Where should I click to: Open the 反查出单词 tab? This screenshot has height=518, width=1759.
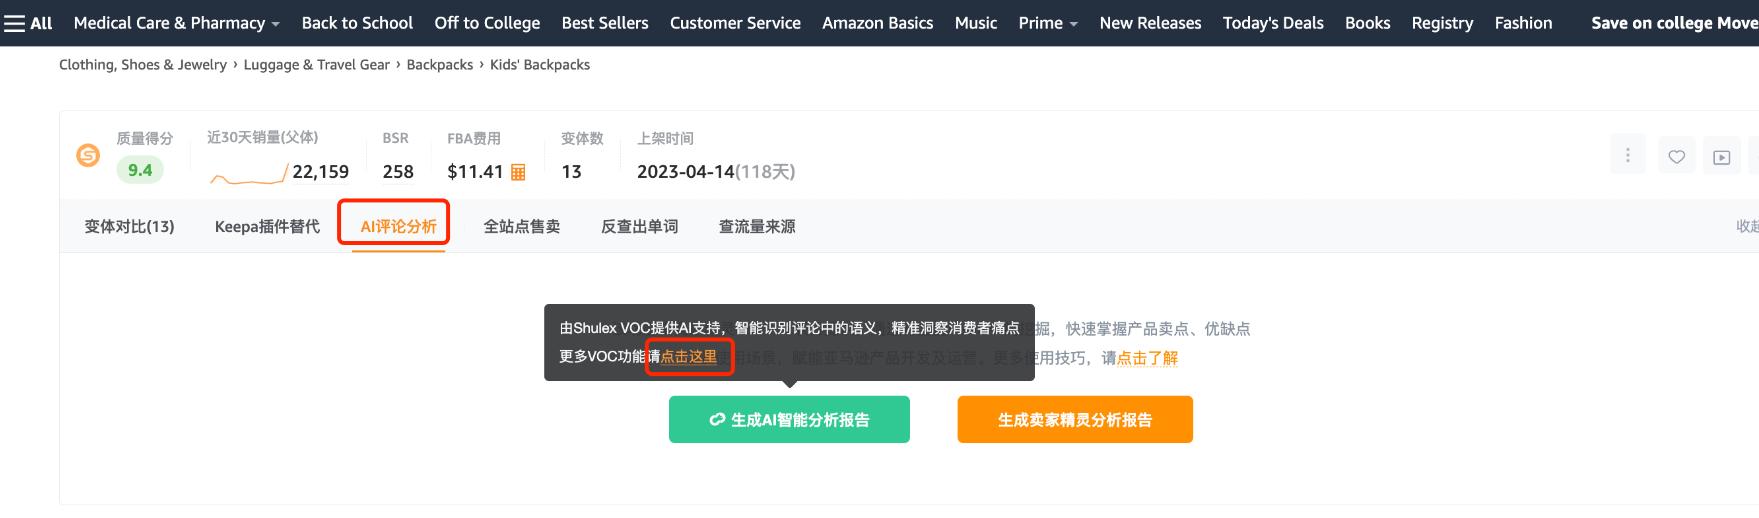click(639, 227)
